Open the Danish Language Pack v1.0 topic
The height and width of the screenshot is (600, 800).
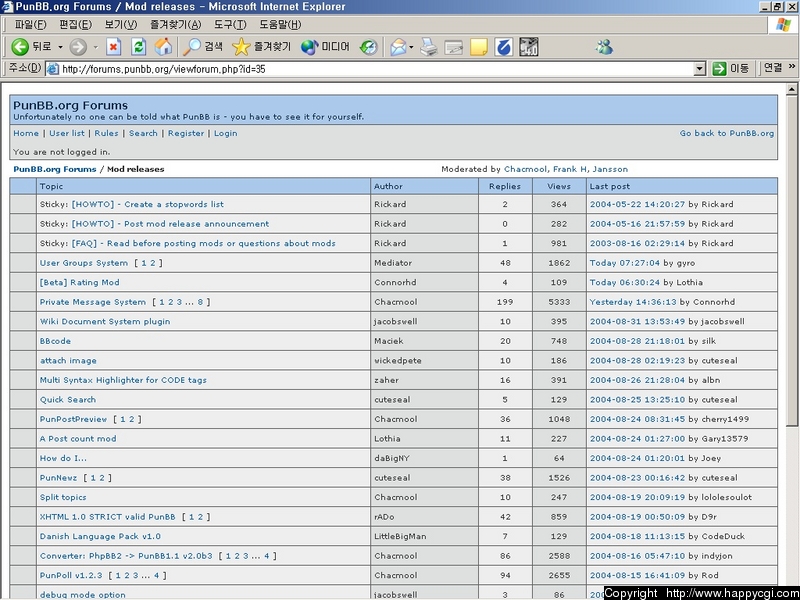pyautogui.click(x=100, y=536)
